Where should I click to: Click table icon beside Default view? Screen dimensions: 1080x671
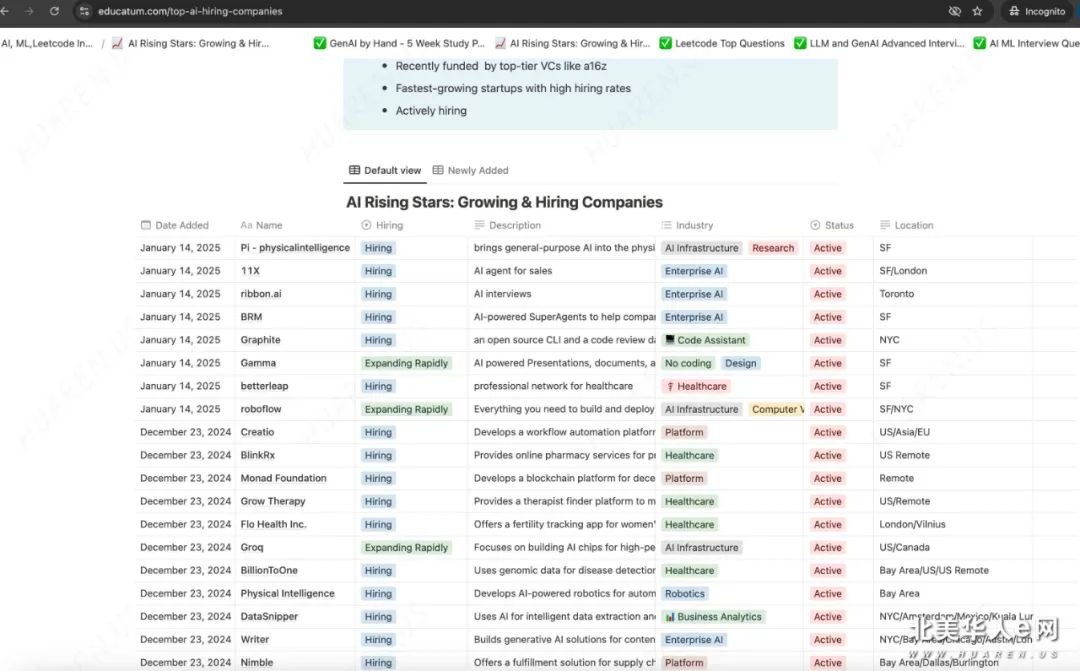(x=354, y=170)
